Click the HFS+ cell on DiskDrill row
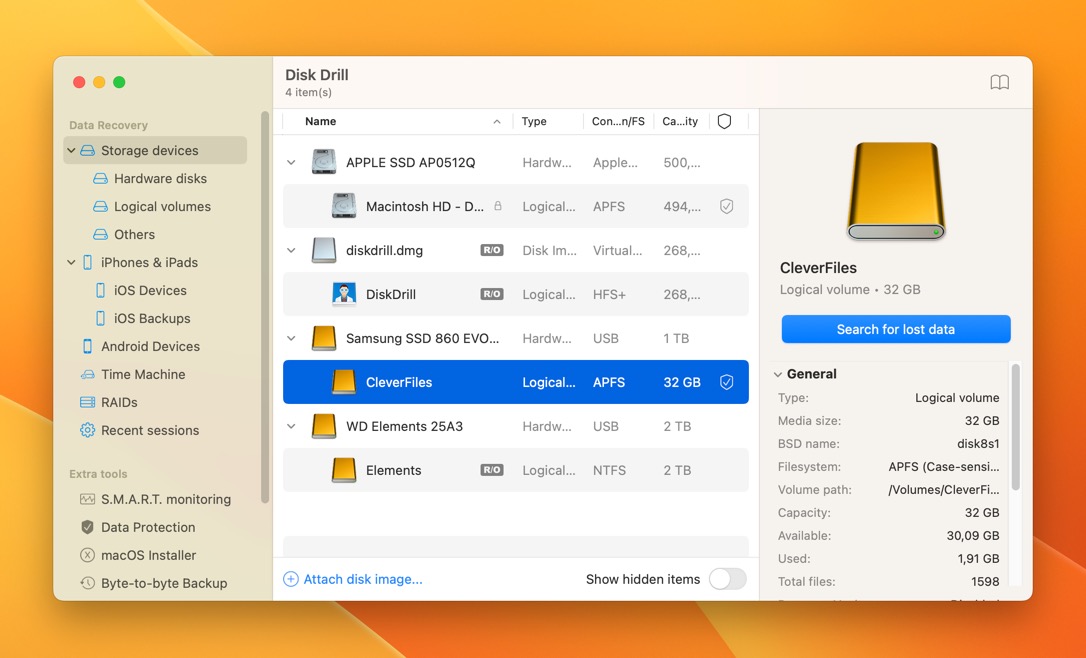 click(609, 294)
